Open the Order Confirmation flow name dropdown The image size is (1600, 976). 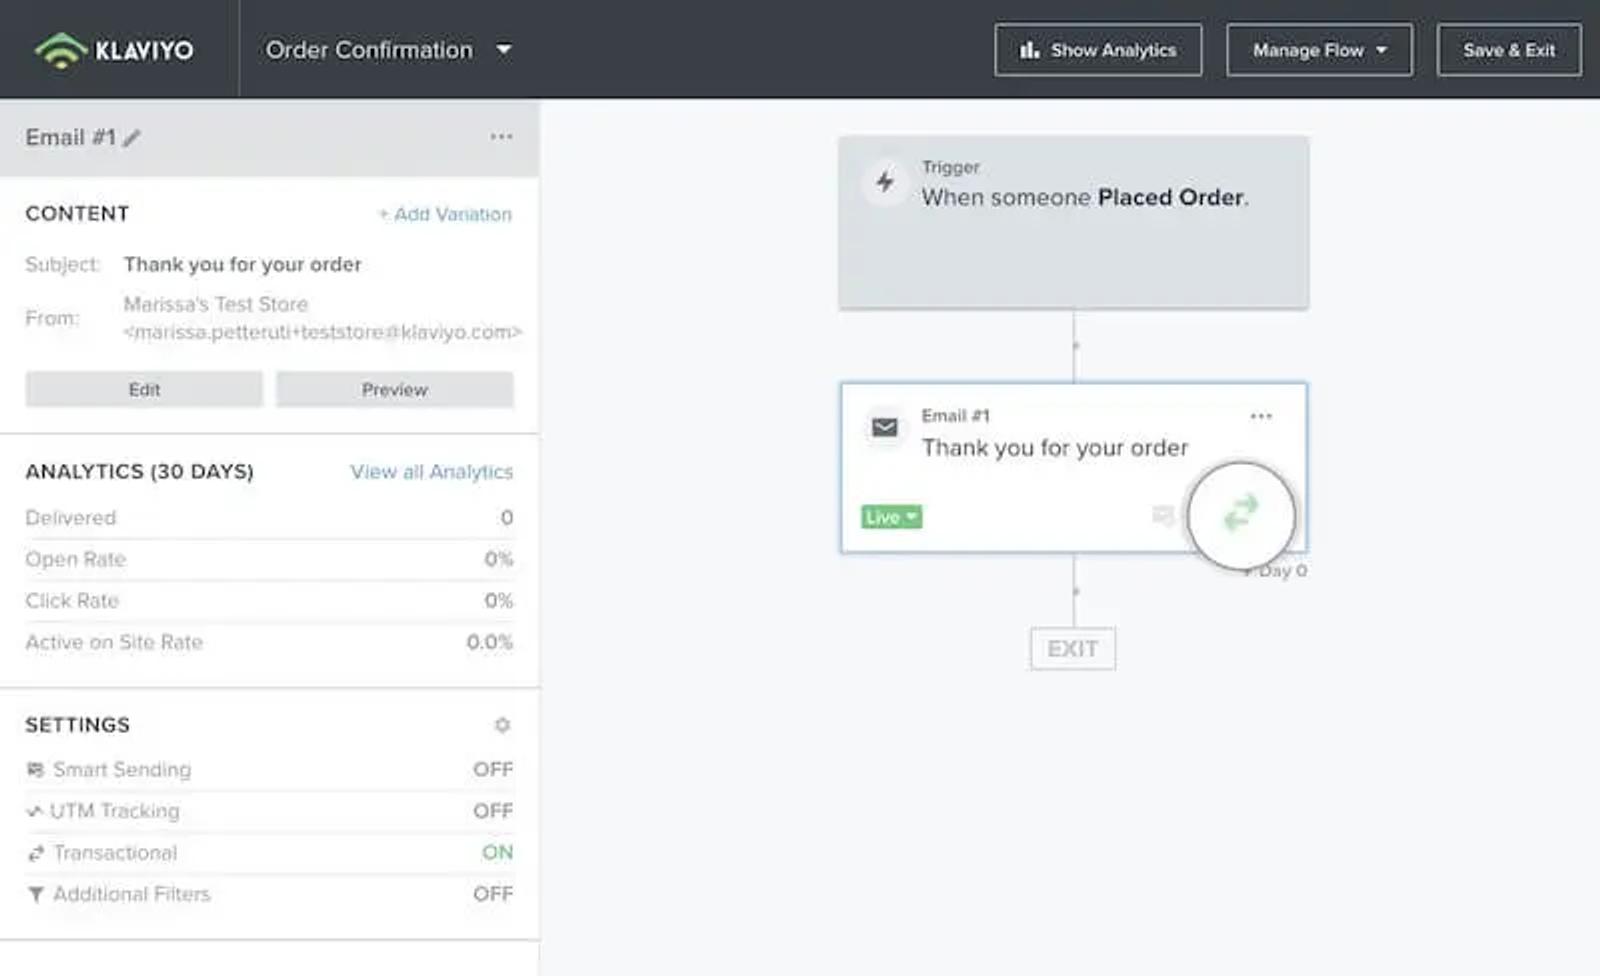388,49
